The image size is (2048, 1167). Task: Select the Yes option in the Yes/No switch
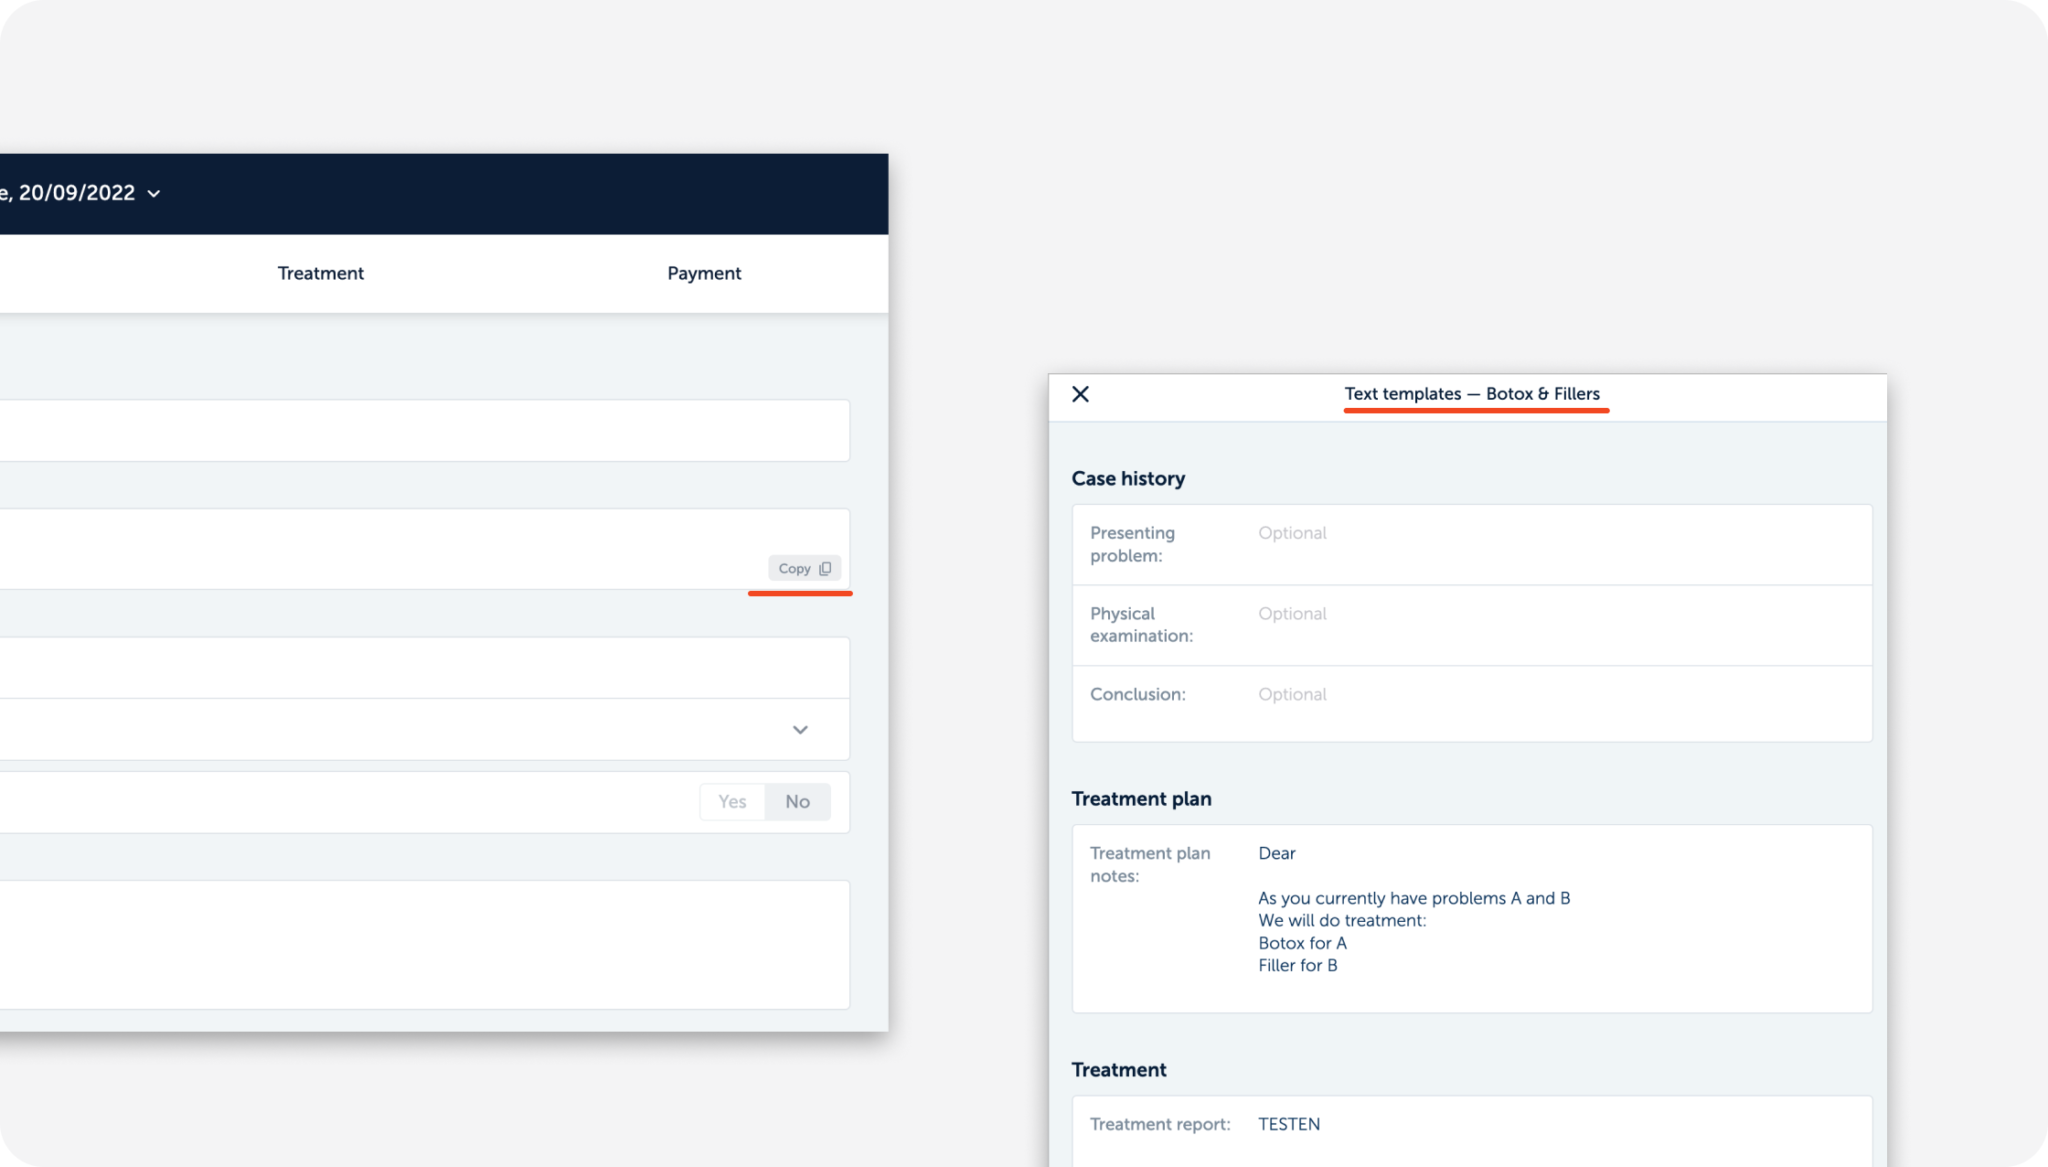(732, 801)
